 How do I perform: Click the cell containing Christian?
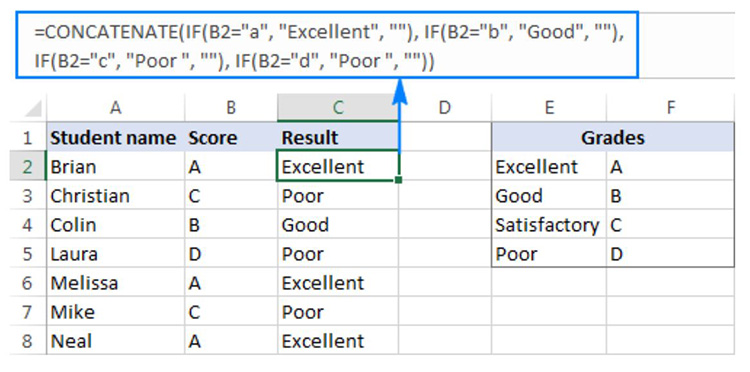click(115, 196)
